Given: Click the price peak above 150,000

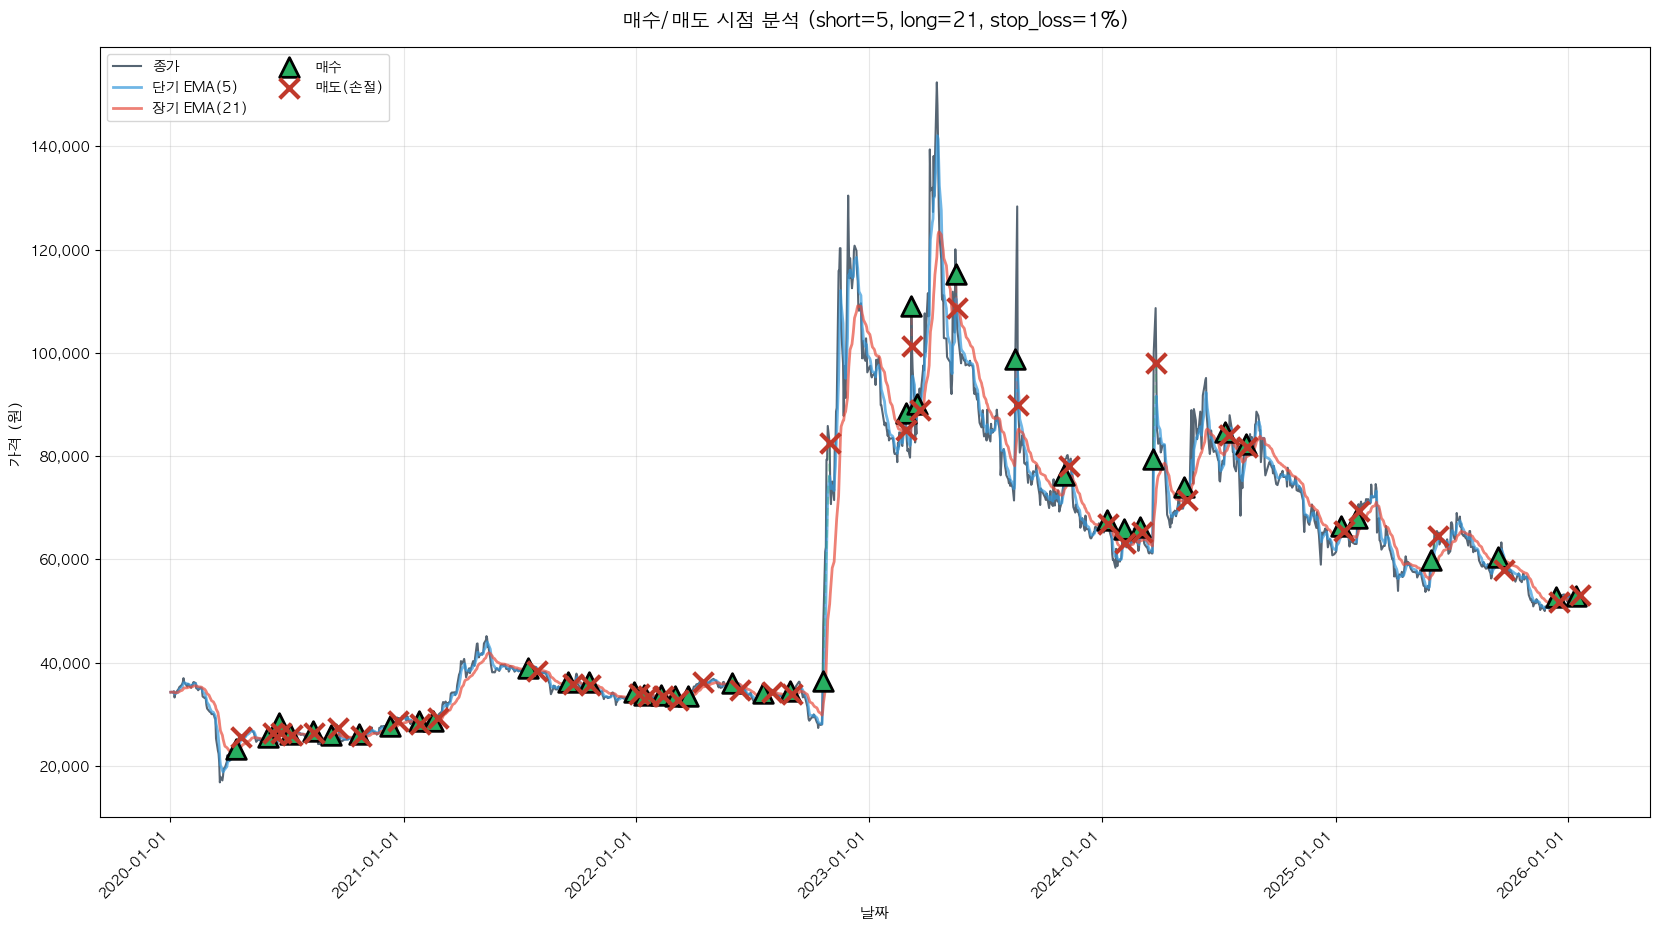Looking at the screenshot, I should (x=936, y=84).
